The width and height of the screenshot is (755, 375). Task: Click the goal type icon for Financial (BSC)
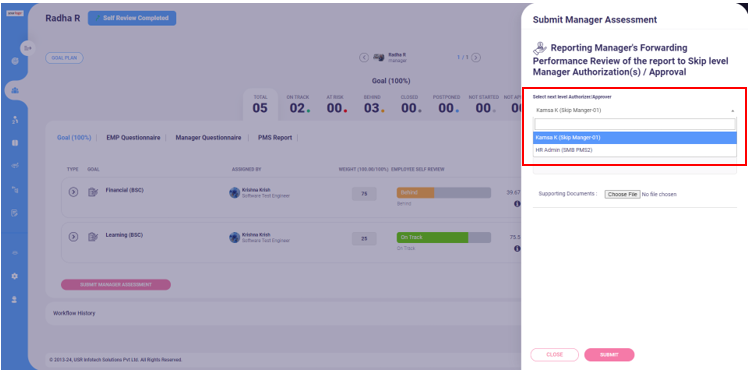tap(93, 192)
